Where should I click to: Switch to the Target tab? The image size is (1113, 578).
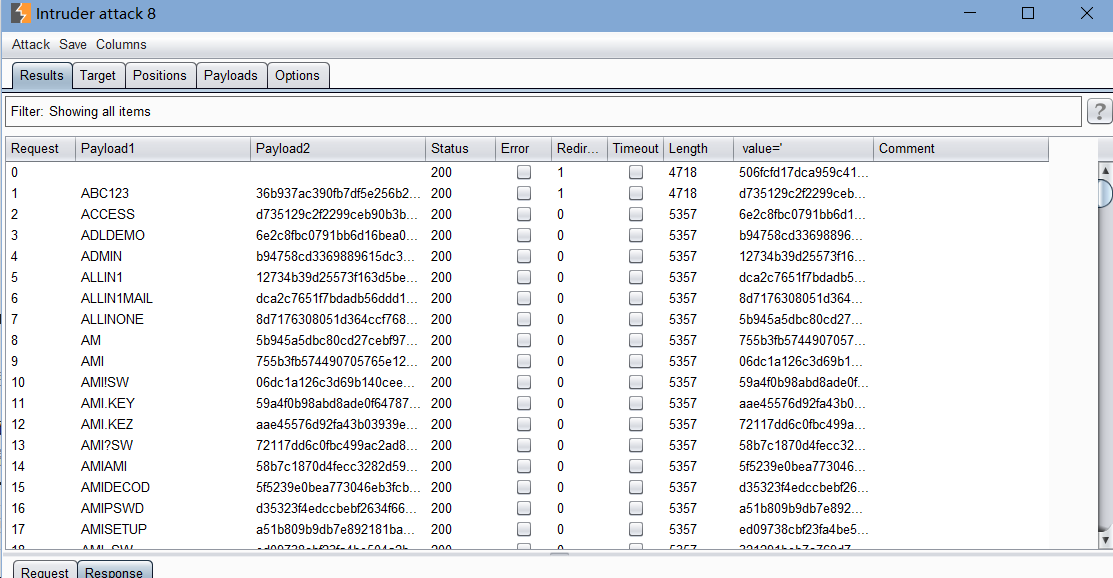pos(98,75)
